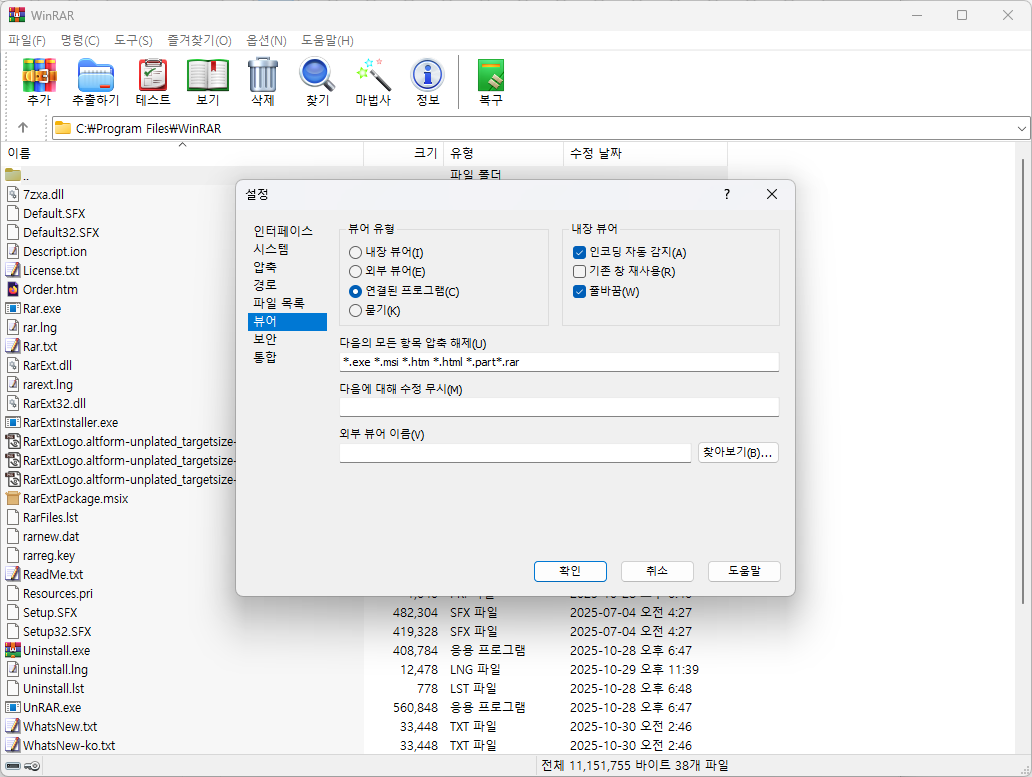Click the 확인 button
The height and width of the screenshot is (777, 1032).
570,571
